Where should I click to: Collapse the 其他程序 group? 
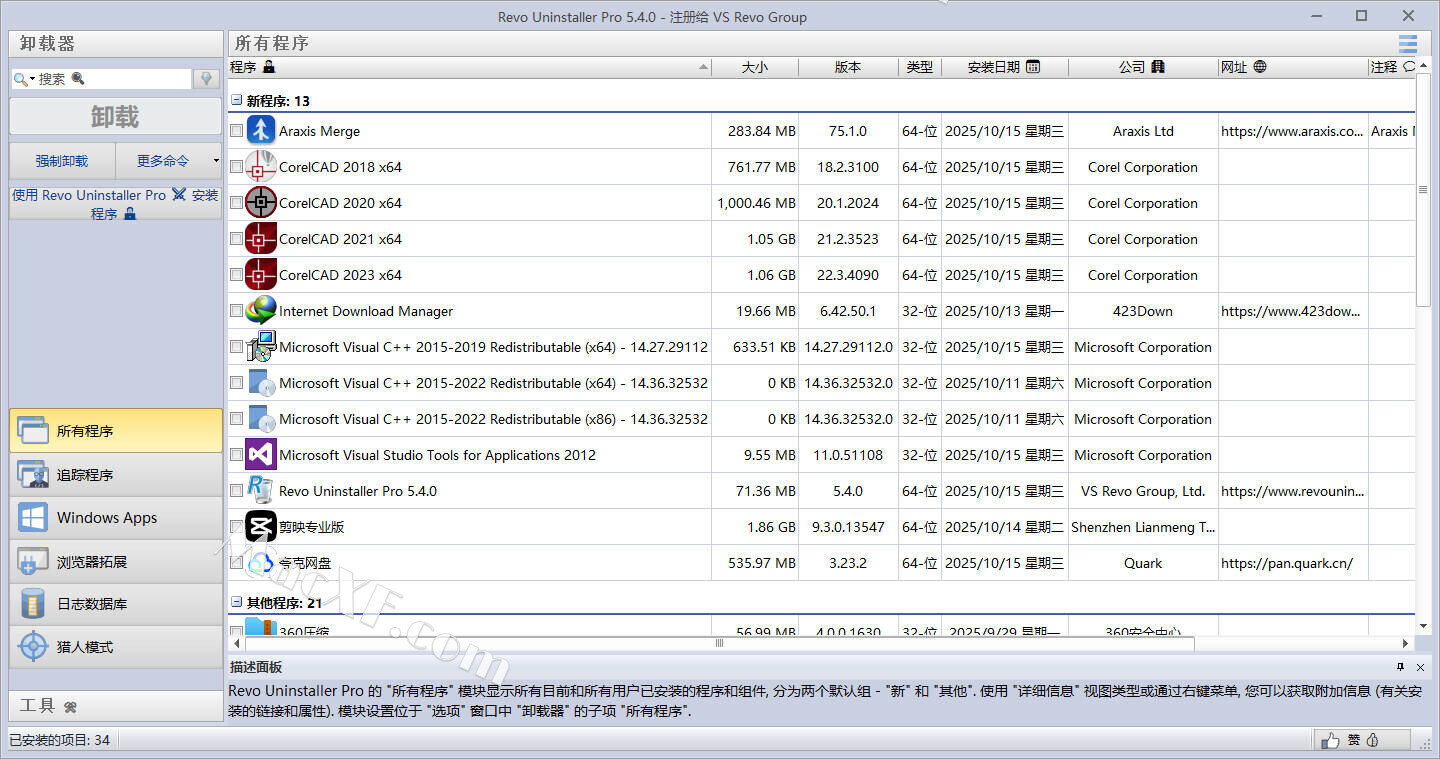pos(237,603)
